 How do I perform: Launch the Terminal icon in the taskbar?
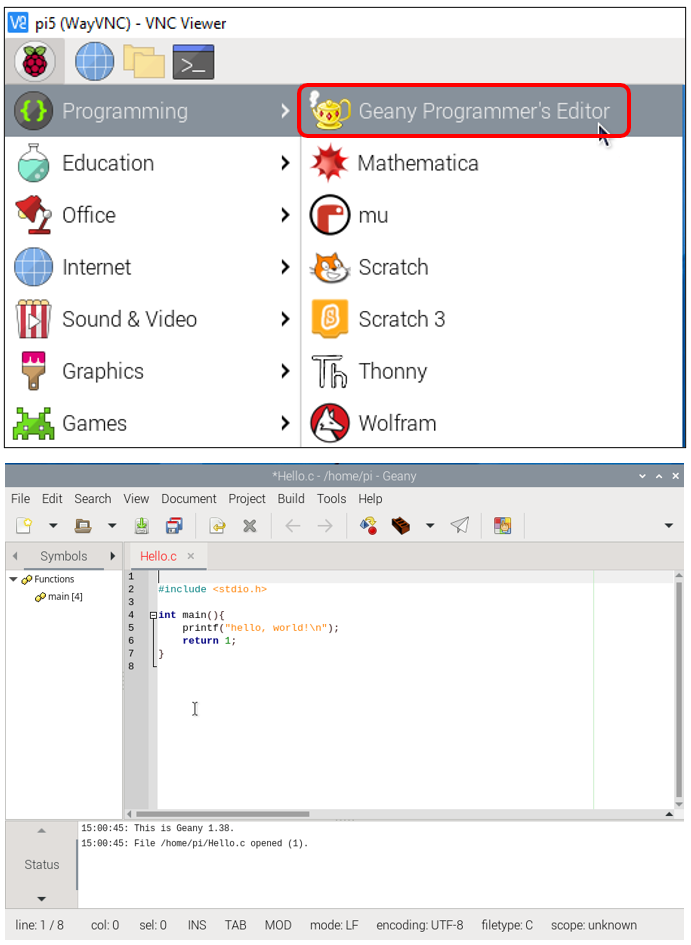(193, 61)
